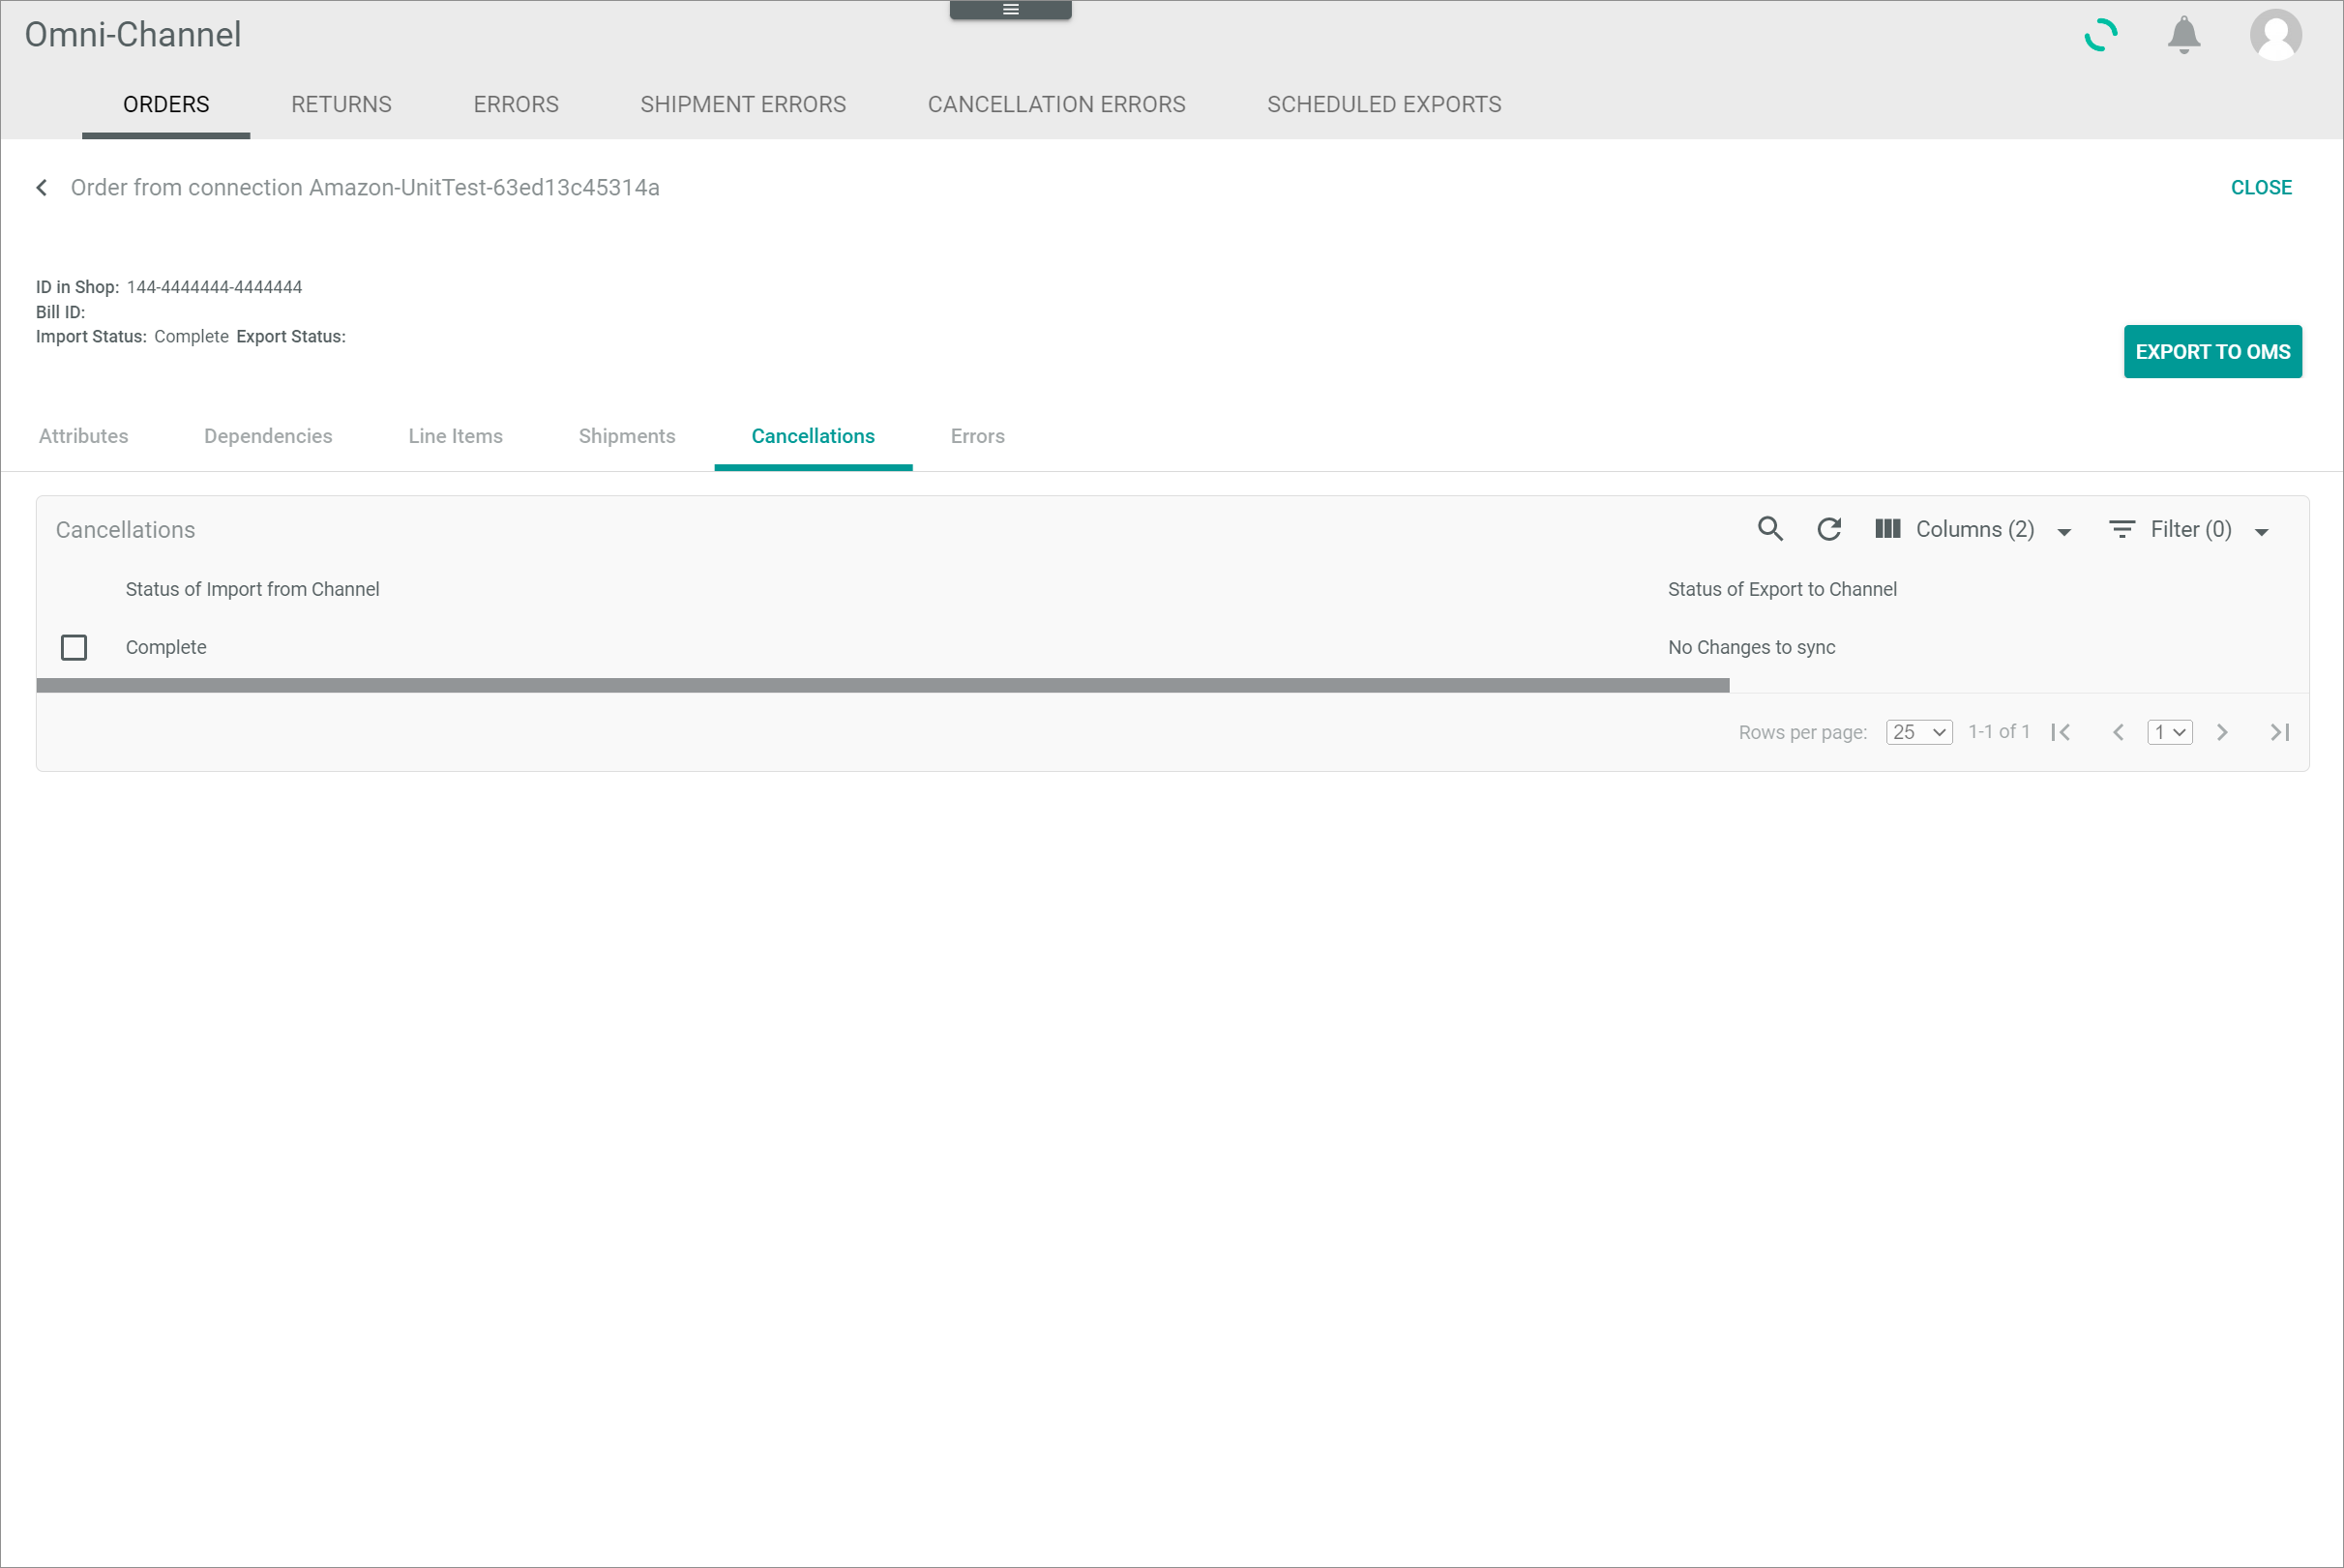Open the CANCELLATION ERRORS tab
The height and width of the screenshot is (1568, 2344).
[x=1056, y=105]
